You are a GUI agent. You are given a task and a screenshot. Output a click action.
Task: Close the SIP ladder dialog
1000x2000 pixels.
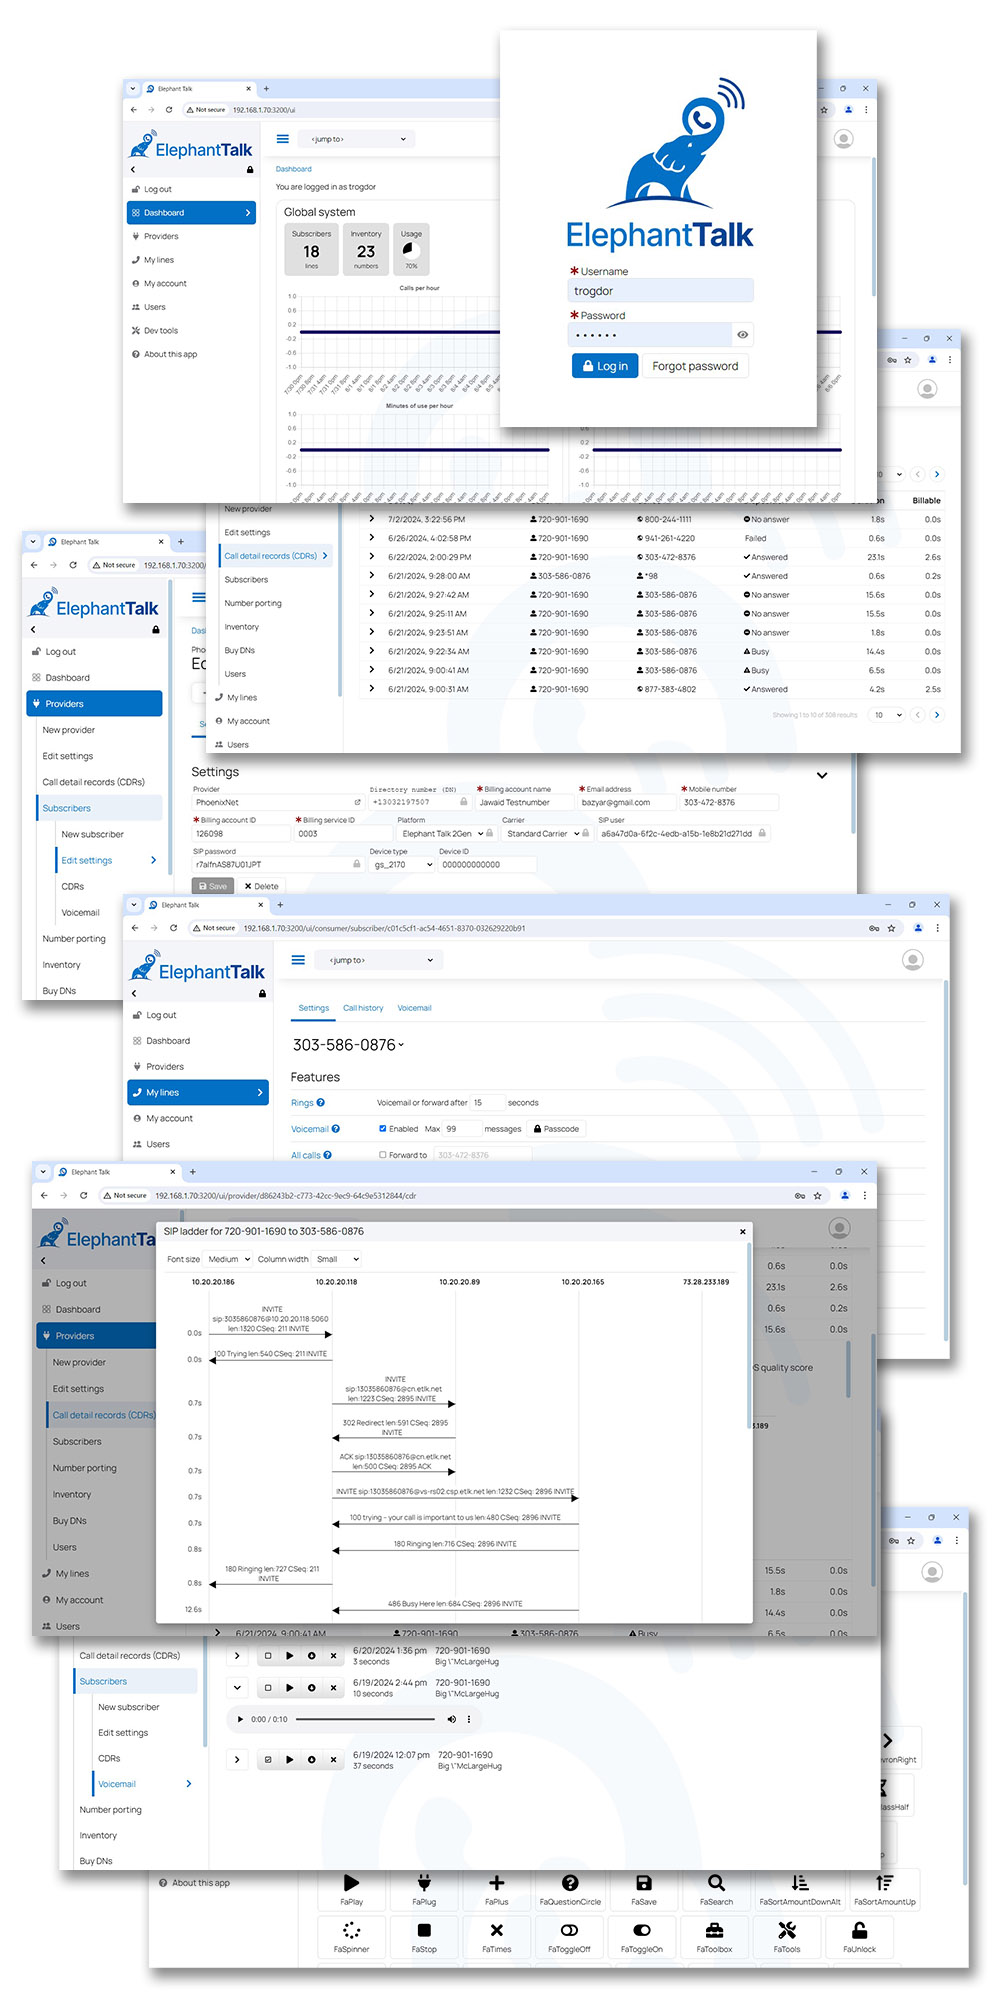742,1232
